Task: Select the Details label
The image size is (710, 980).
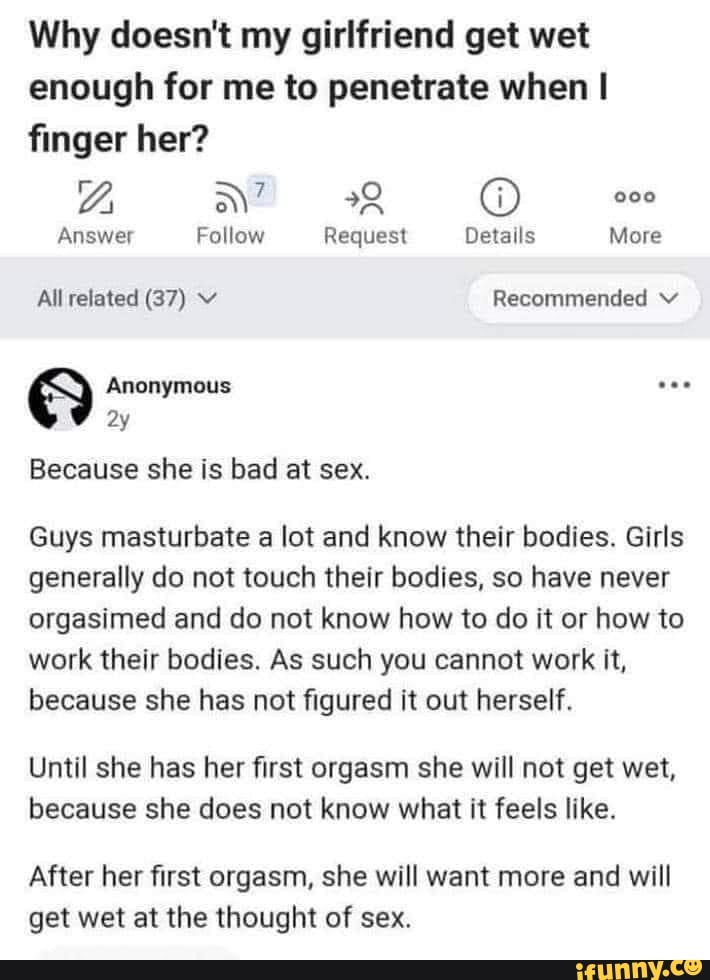Action: pos(499,236)
